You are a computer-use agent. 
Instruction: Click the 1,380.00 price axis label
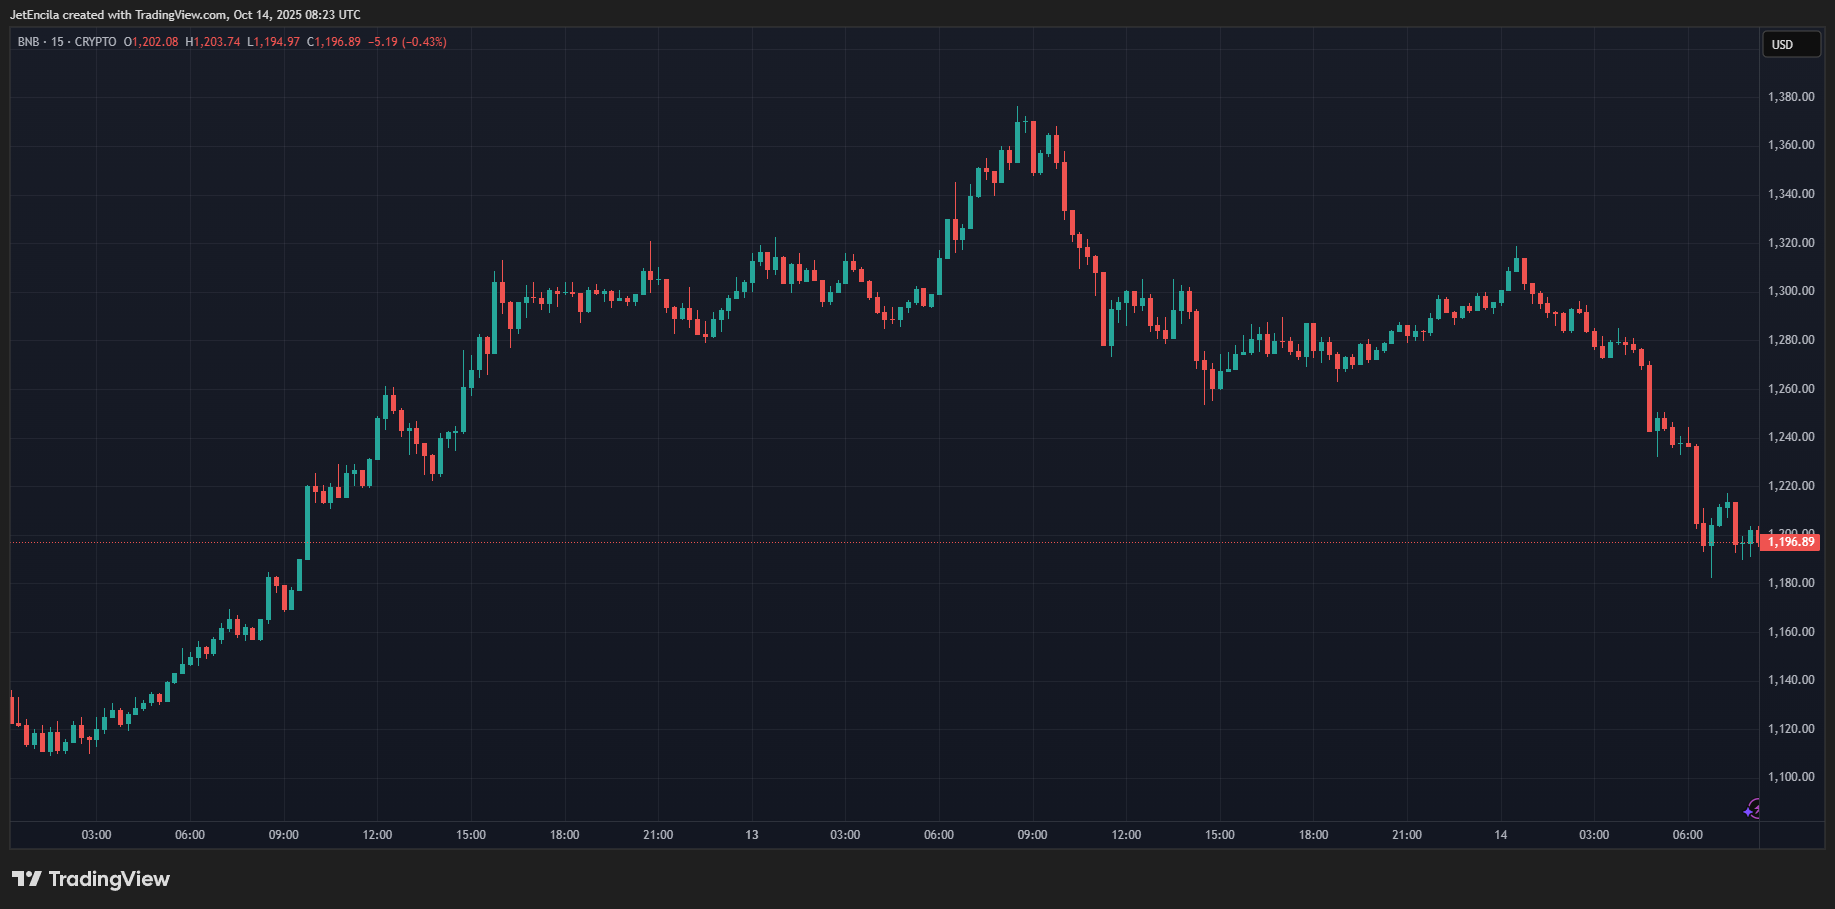(1790, 97)
